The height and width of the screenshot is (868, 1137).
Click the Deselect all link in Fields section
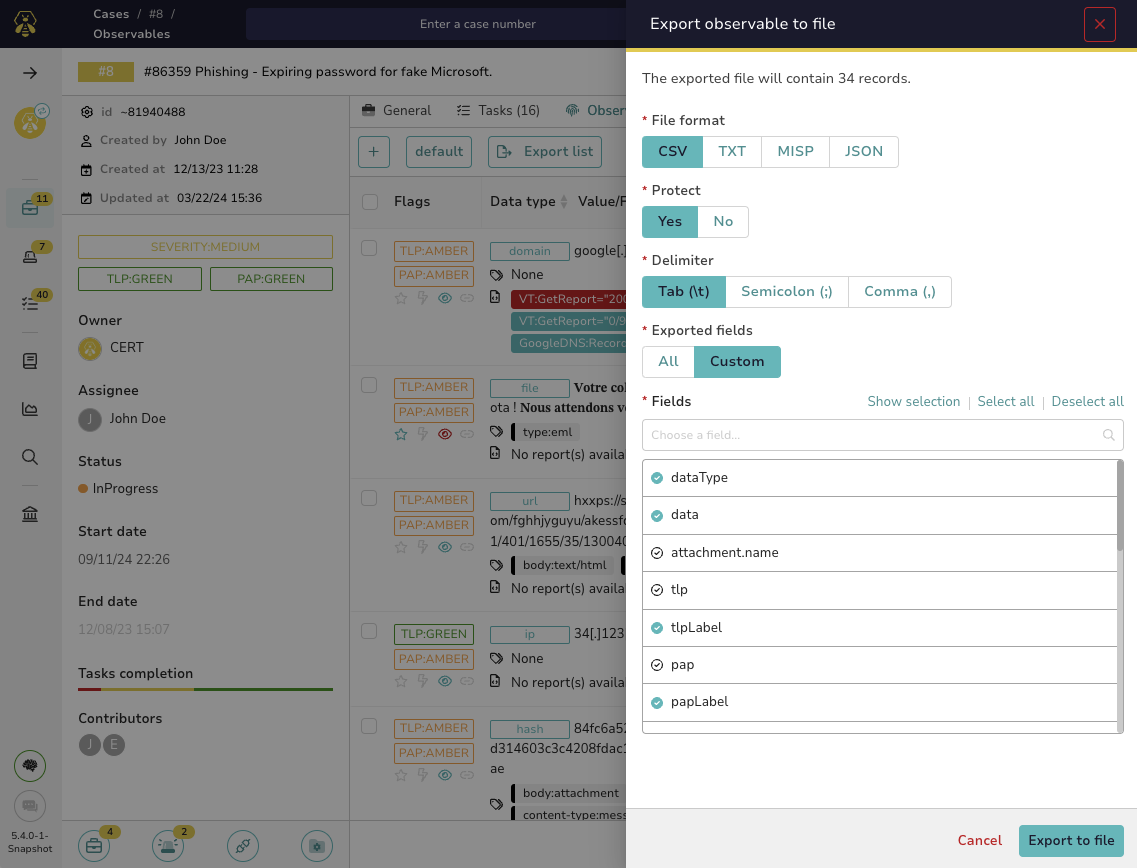[x=1087, y=401]
